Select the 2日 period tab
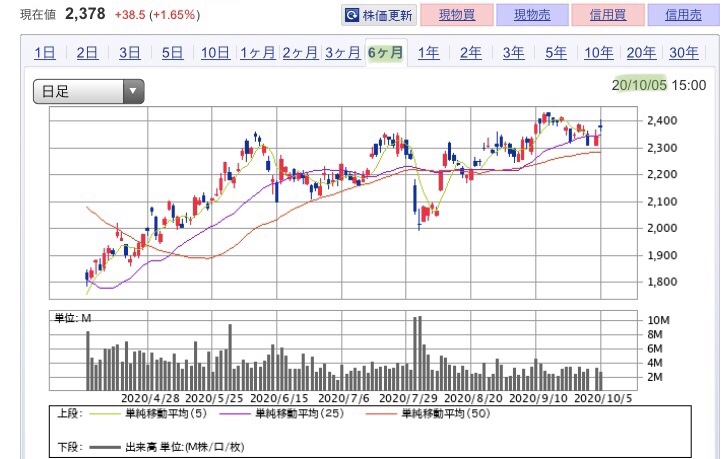 coord(87,53)
